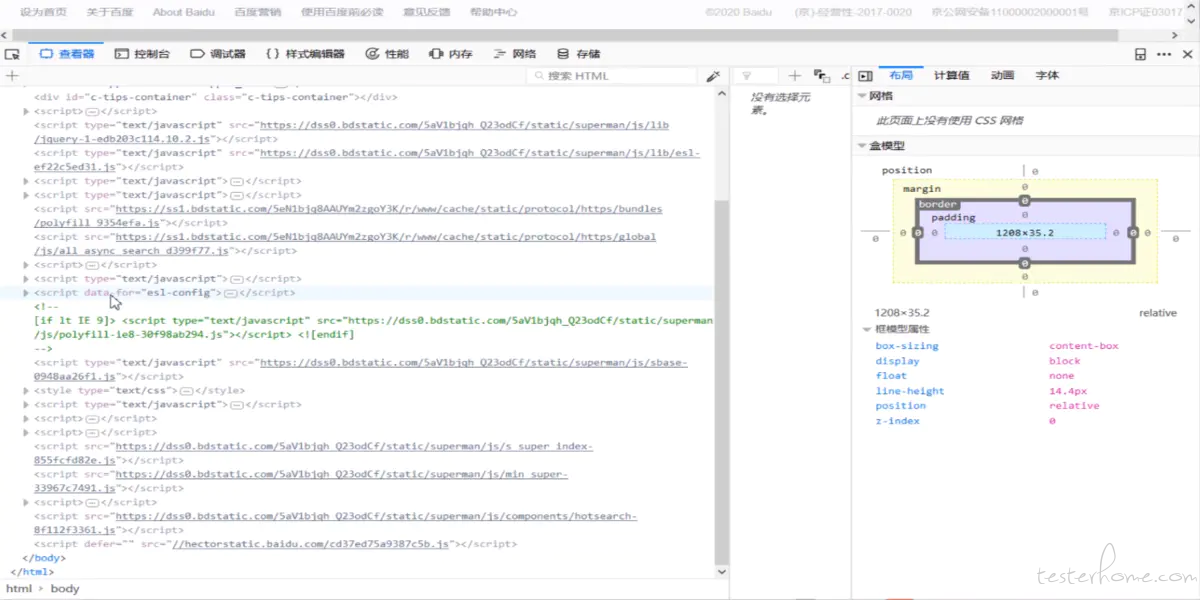
Task: Select the 计算值 computed tab
Action: (951, 76)
